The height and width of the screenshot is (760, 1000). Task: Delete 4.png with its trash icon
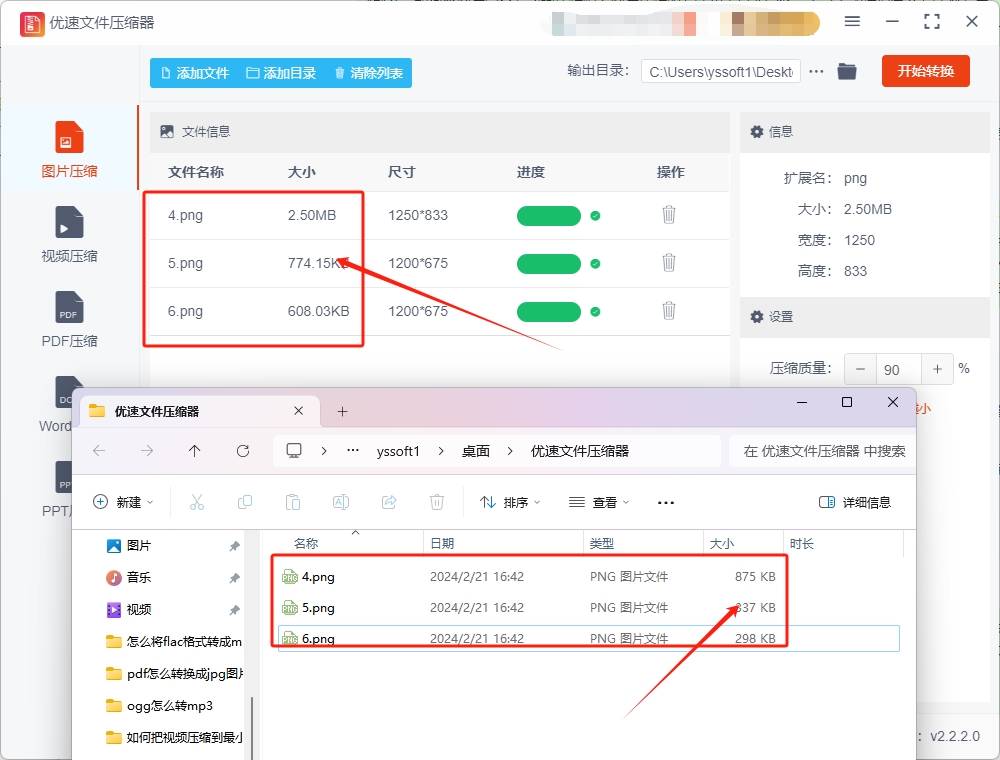tap(668, 215)
